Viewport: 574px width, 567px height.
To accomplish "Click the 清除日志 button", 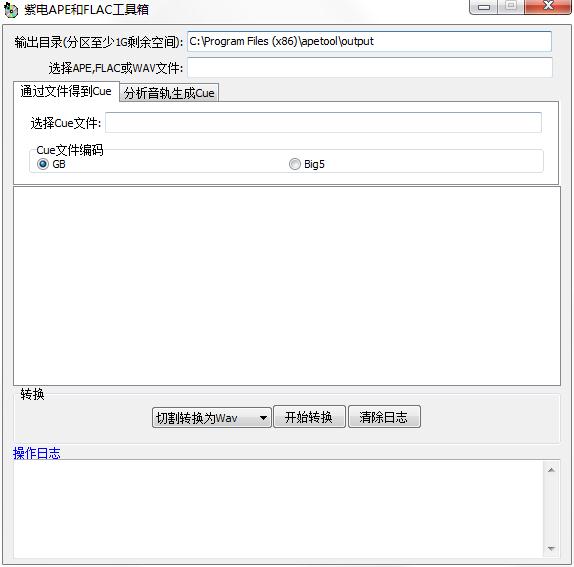I will 384,417.
